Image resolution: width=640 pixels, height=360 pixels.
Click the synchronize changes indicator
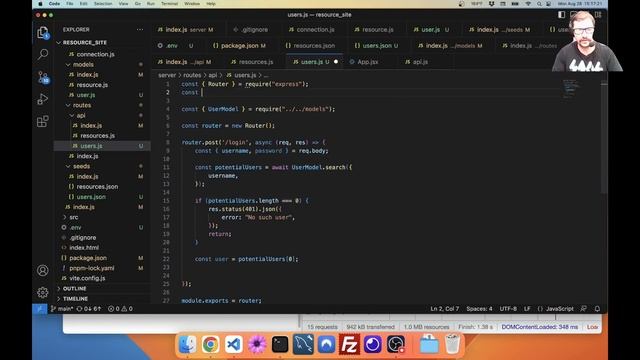coord(89,309)
